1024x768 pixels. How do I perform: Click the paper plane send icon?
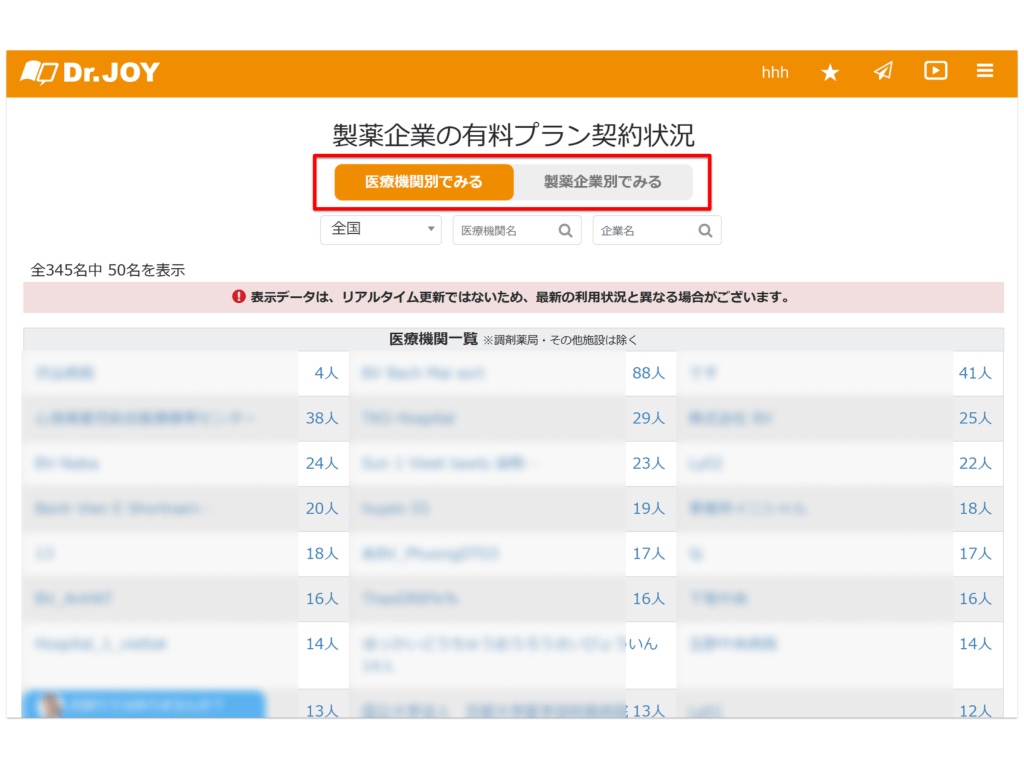tap(883, 71)
